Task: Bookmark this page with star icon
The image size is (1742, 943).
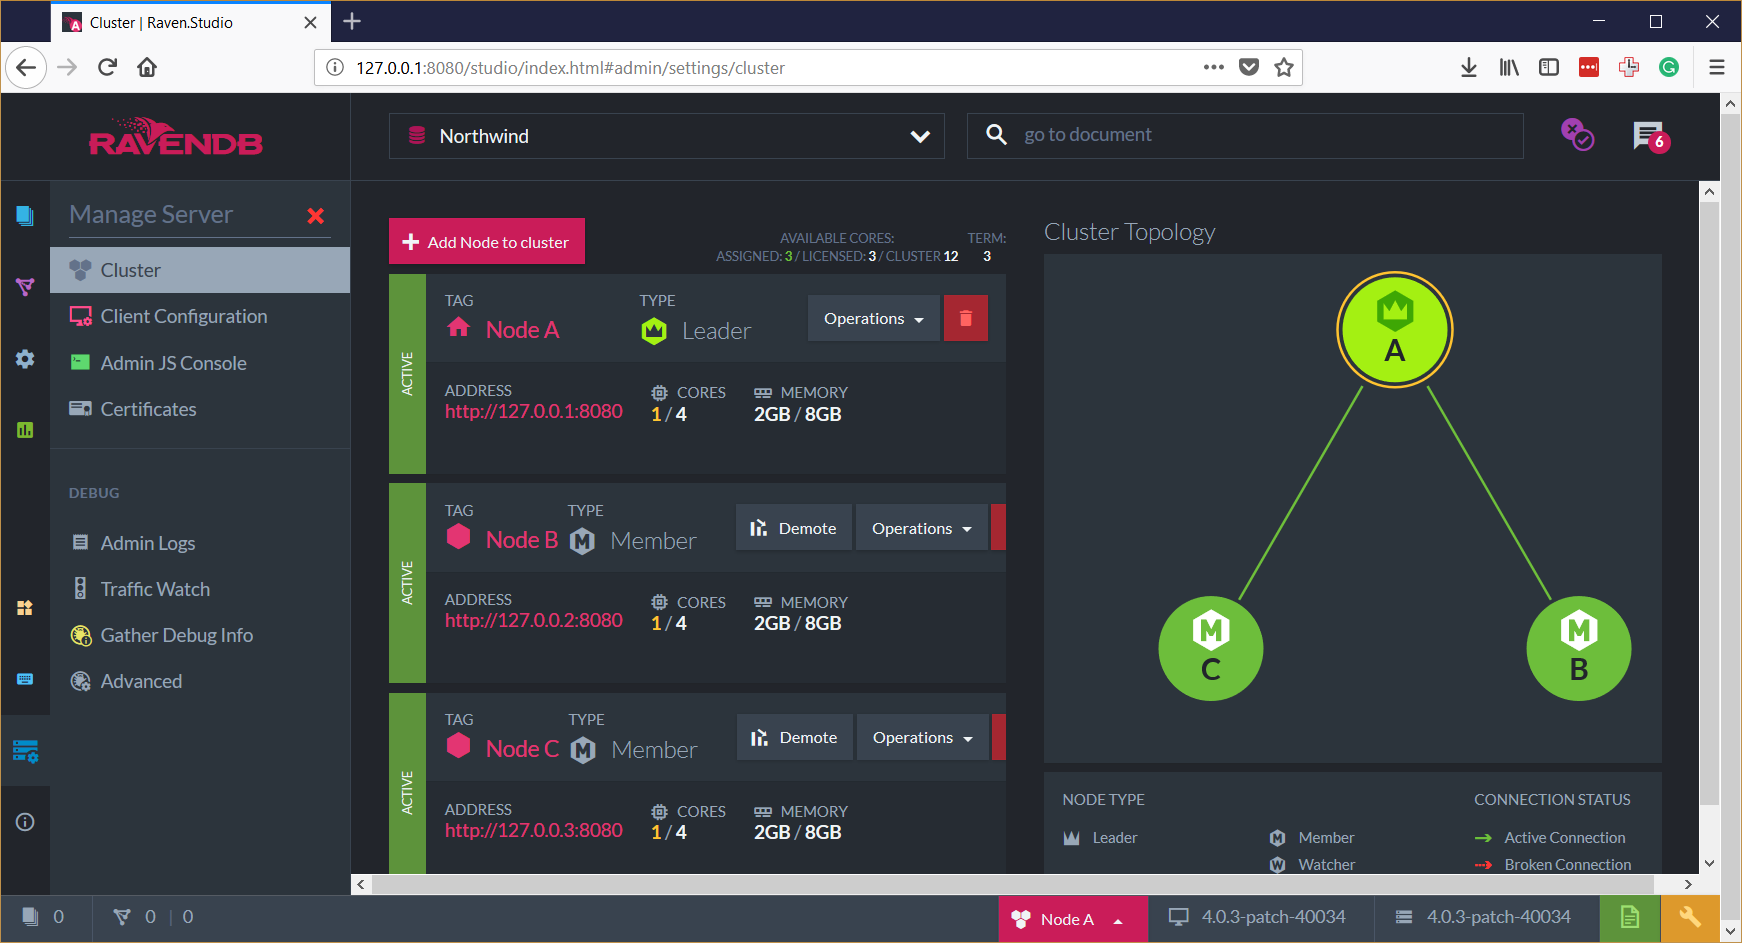Action: 1284,67
